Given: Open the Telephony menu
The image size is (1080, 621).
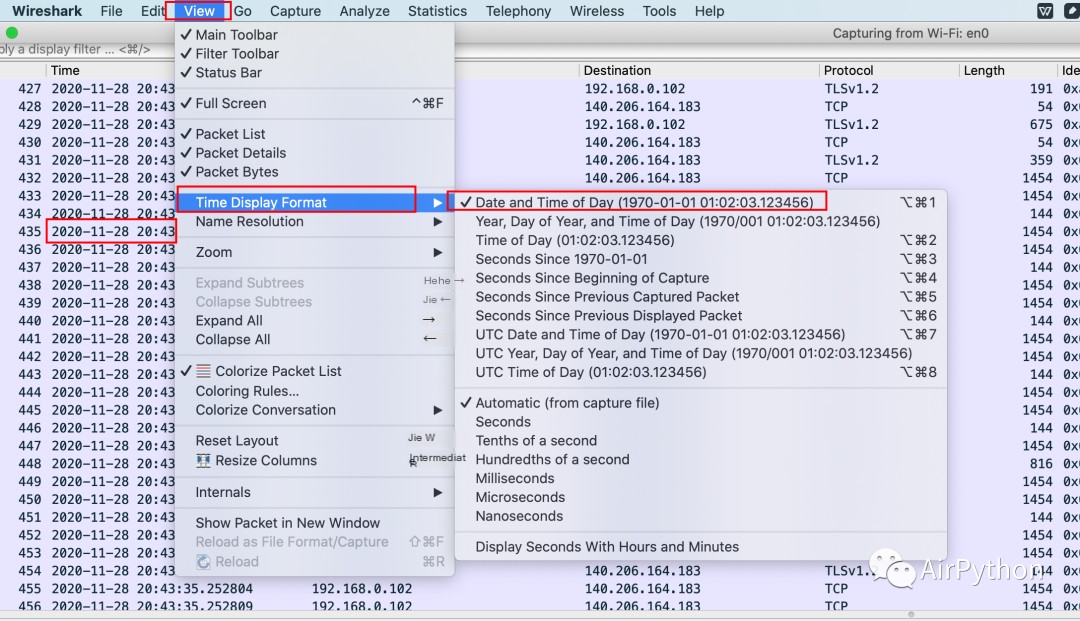Looking at the screenshot, I should click(518, 11).
